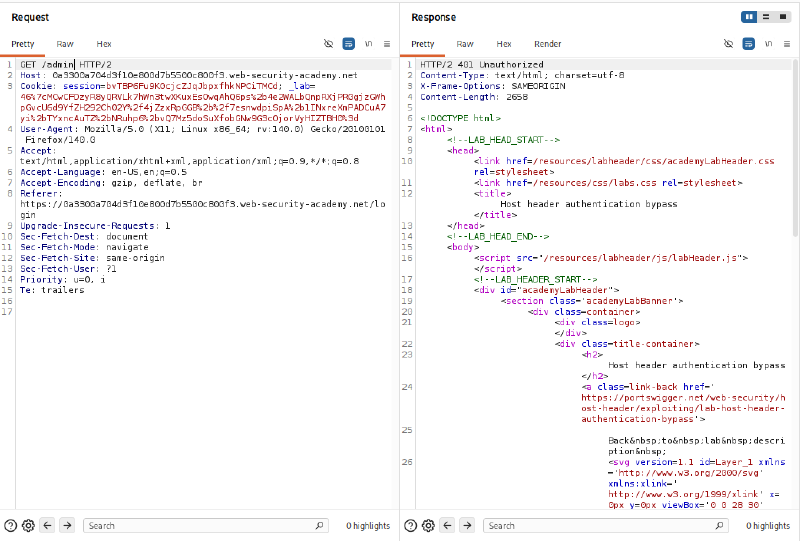Open the Response Raw tab
Image resolution: width=800 pixels, height=541 pixels.
tap(465, 44)
